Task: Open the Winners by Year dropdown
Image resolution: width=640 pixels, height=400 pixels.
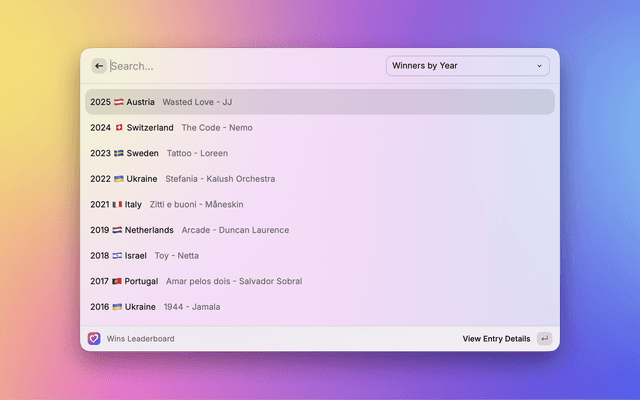Action: [x=467, y=66]
